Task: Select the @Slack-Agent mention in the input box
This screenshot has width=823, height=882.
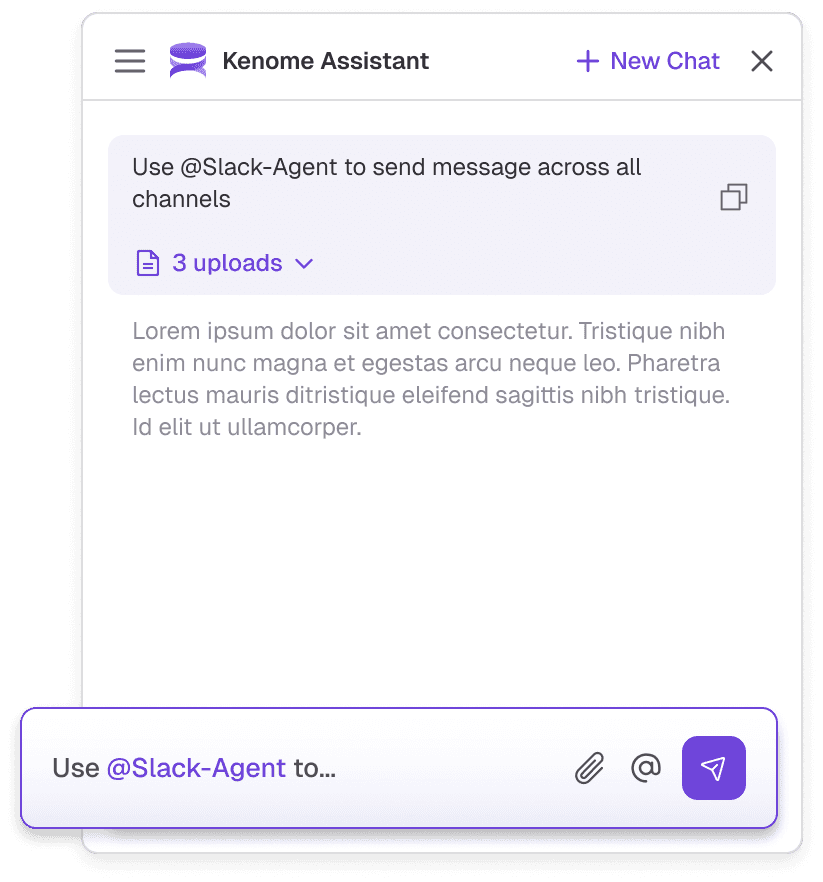Action: [196, 768]
